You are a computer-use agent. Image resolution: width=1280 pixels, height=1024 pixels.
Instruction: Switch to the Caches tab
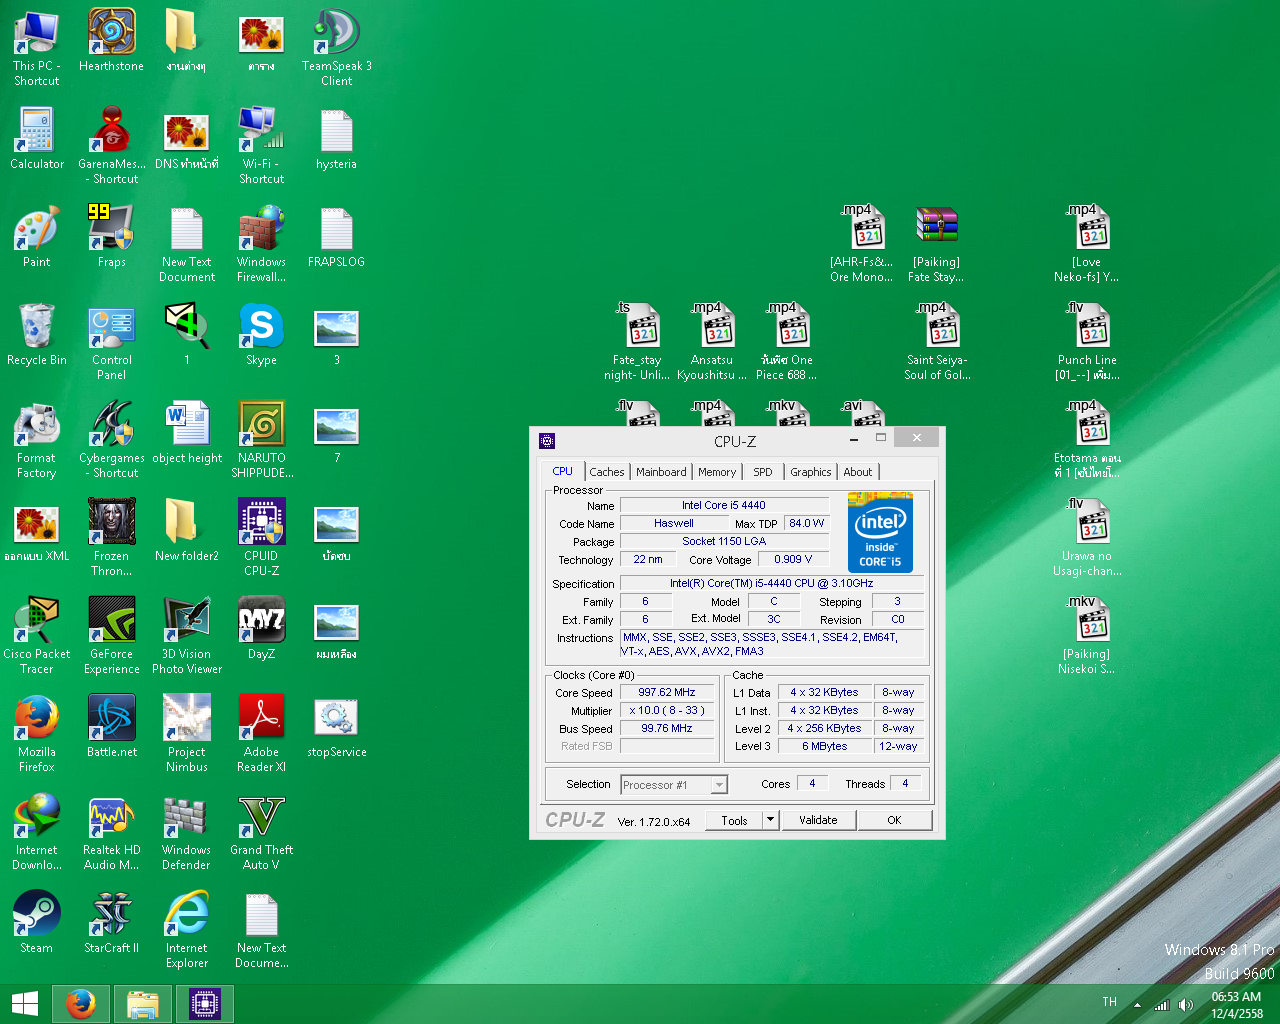point(606,472)
